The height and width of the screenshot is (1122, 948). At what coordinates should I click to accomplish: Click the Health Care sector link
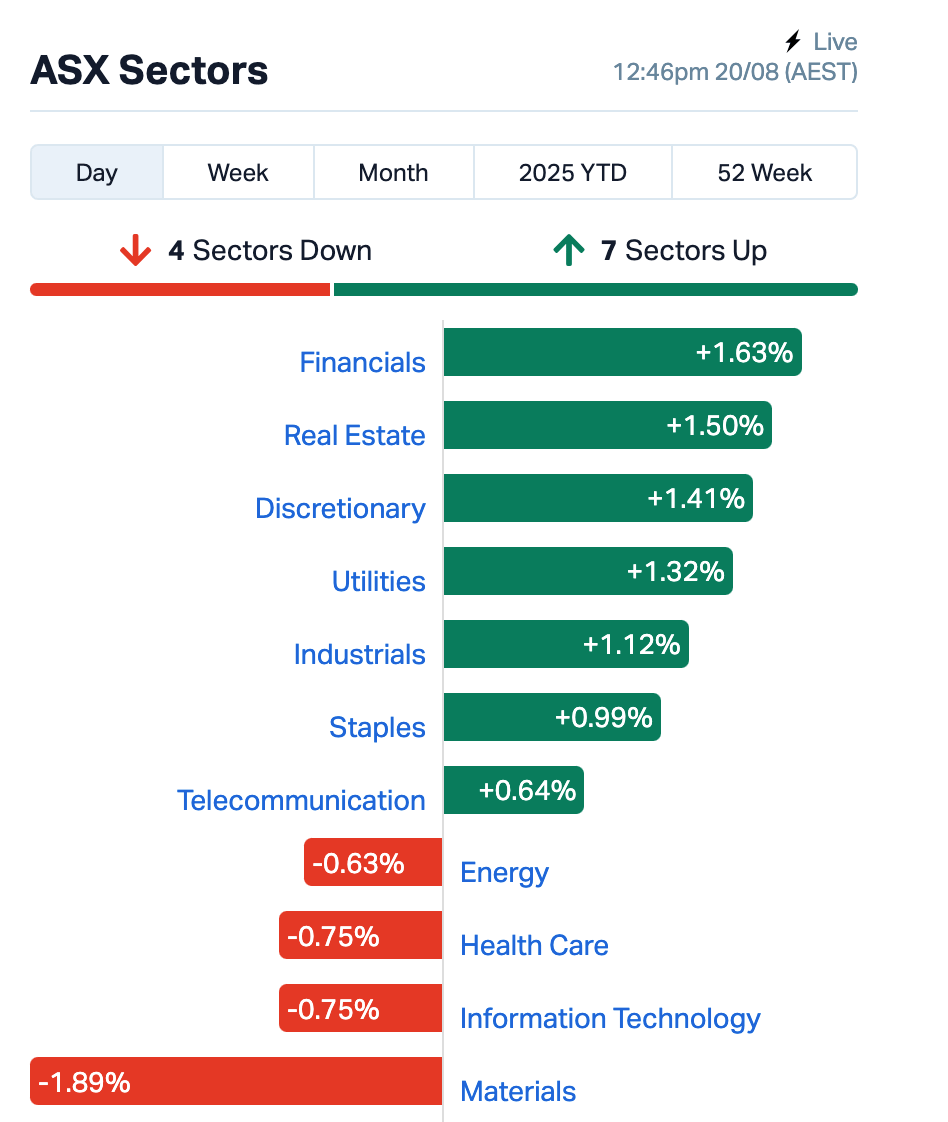tap(534, 945)
